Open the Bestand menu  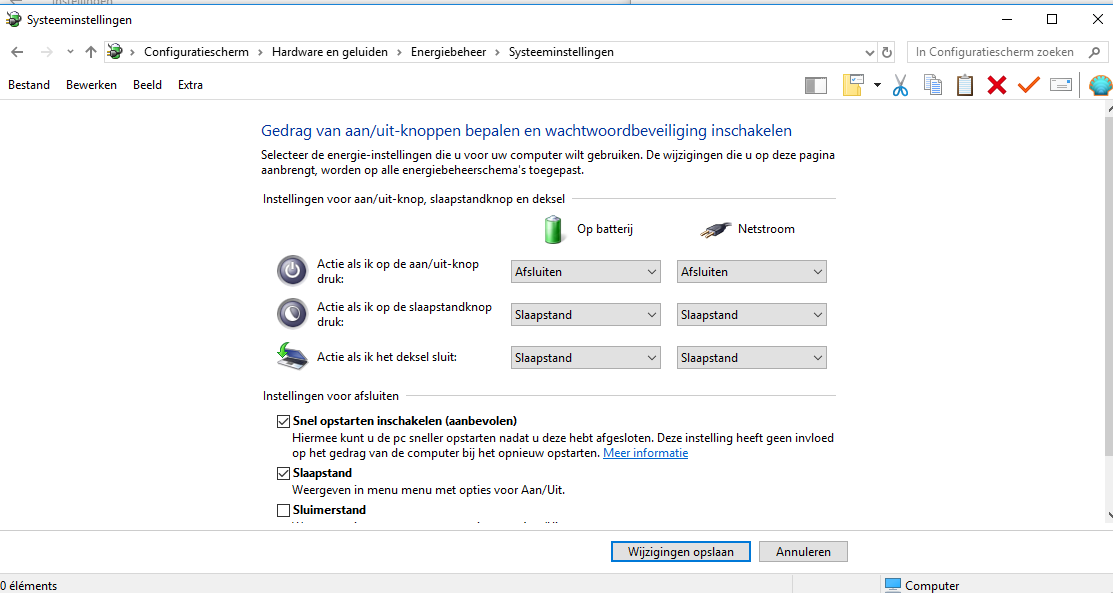[29, 85]
